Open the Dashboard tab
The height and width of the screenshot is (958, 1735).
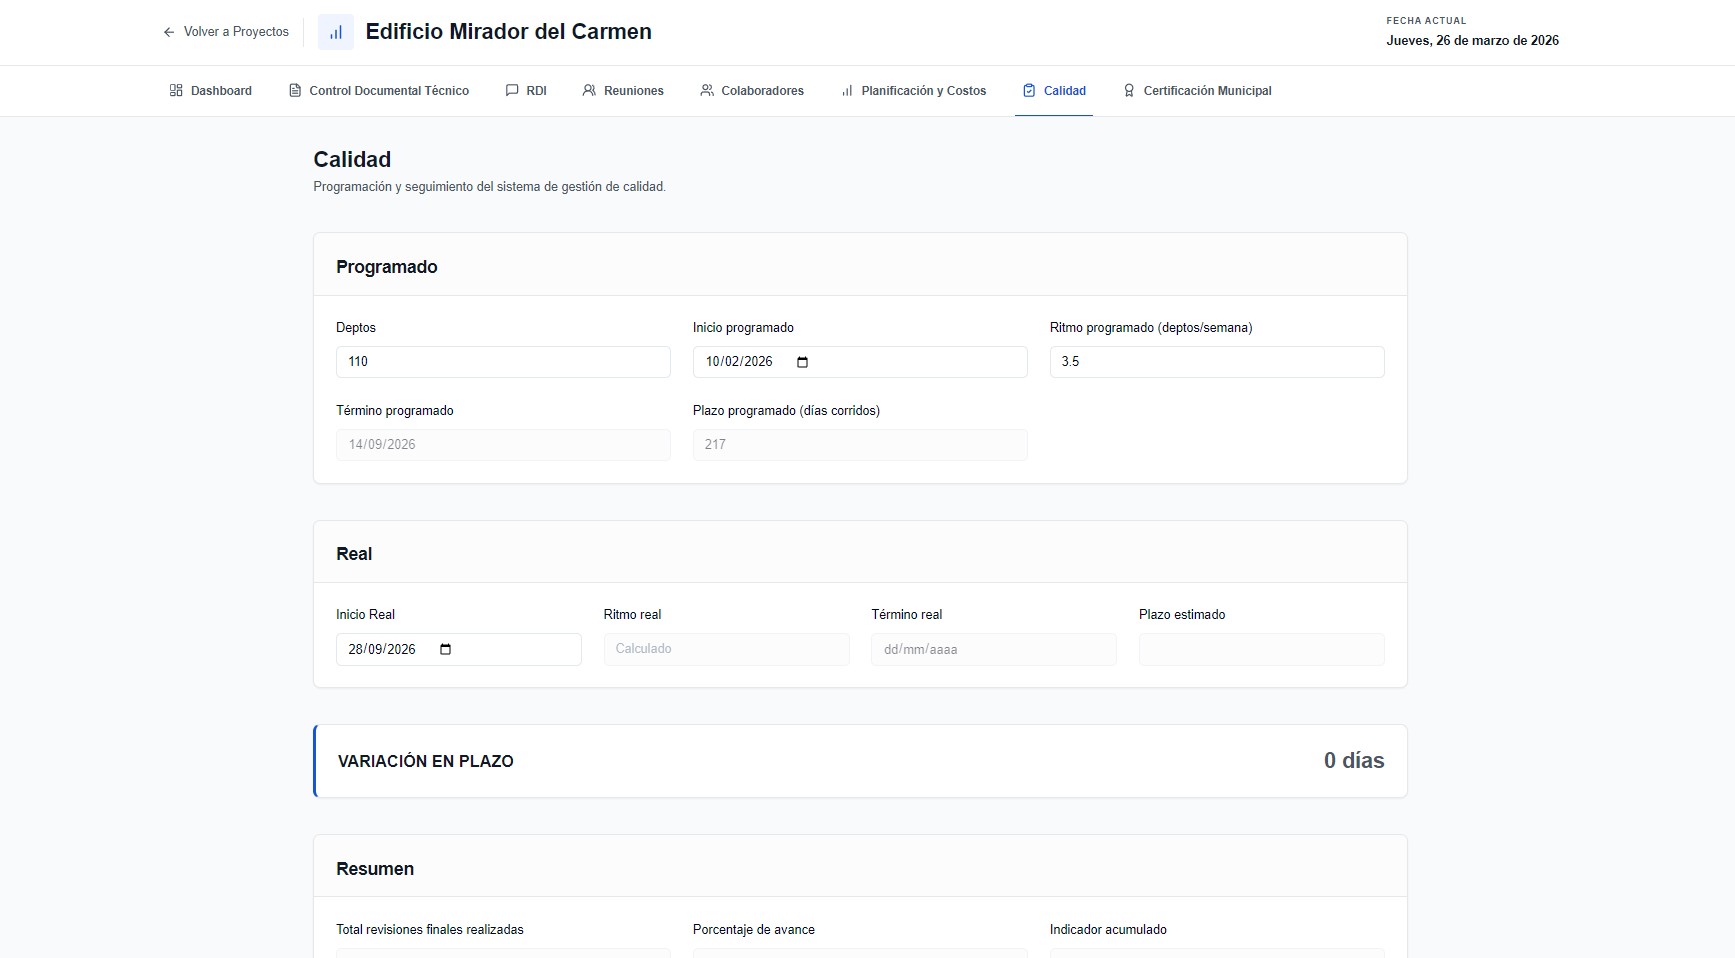tap(211, 90)
